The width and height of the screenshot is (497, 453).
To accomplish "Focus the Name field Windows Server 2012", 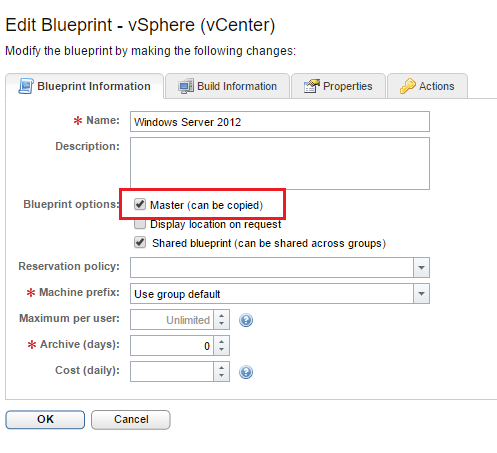I will pos(280,122).
